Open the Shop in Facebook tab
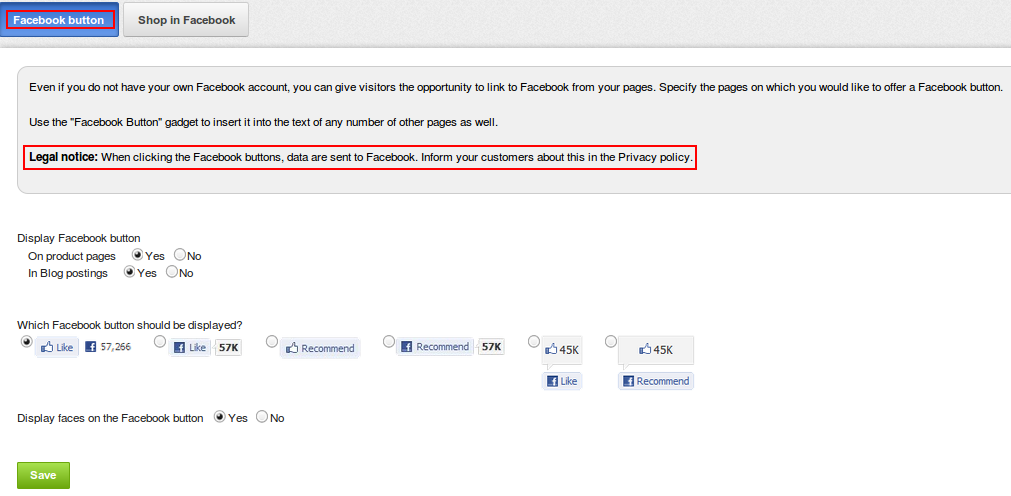The height and width of the screenshot is (496, 1011). pyautogui.click(x=186, y=19)
